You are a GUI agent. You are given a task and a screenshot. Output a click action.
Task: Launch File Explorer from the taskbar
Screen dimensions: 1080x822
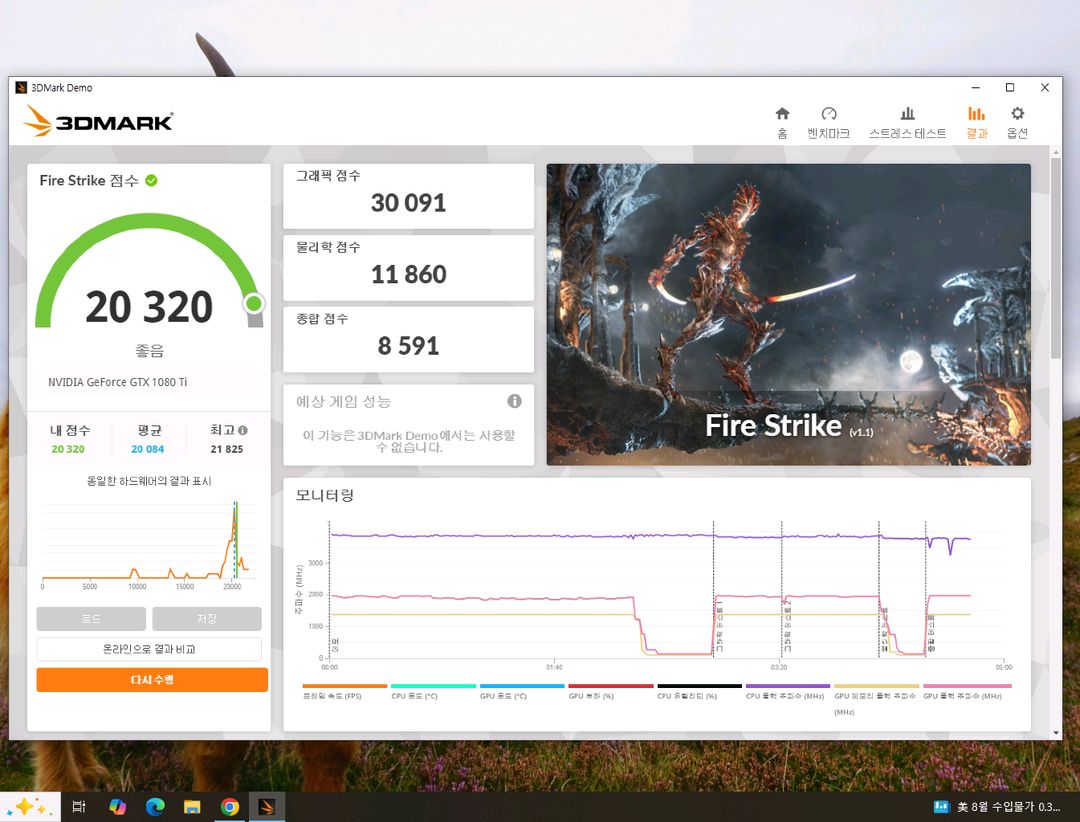[x=192, y=807]
